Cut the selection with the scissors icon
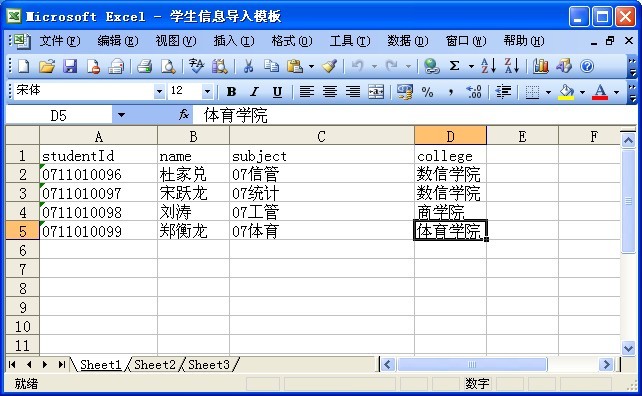The height and width of the screenshot is (396, 642). pyautogui.click(x=248, y=66)
